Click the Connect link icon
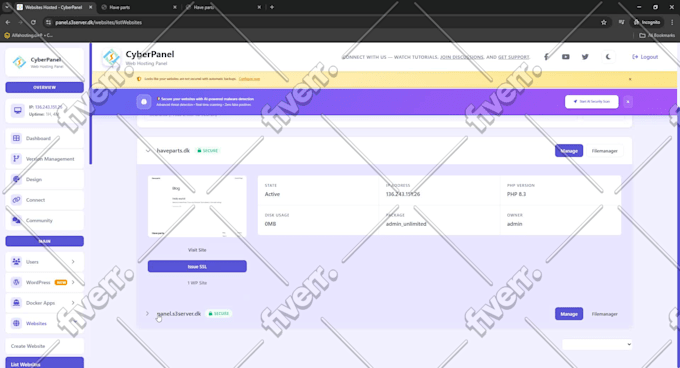The width and height of the screenshot is (680, 368). (16, 200)
